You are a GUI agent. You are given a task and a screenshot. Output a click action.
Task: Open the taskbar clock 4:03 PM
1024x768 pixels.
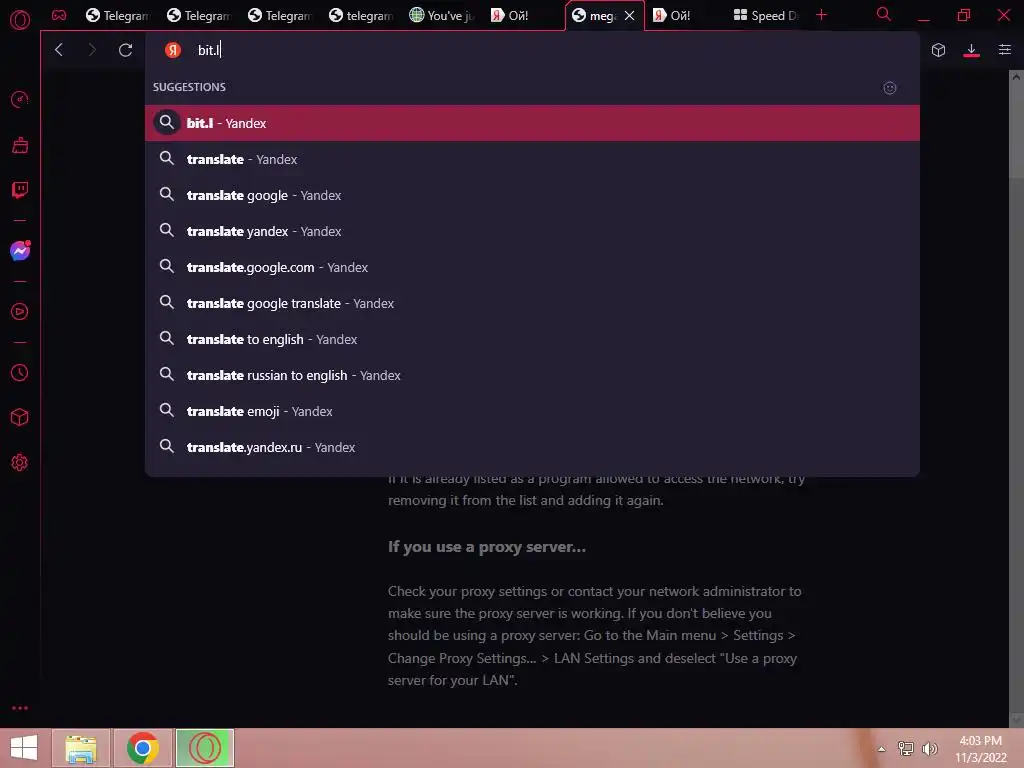980,748
